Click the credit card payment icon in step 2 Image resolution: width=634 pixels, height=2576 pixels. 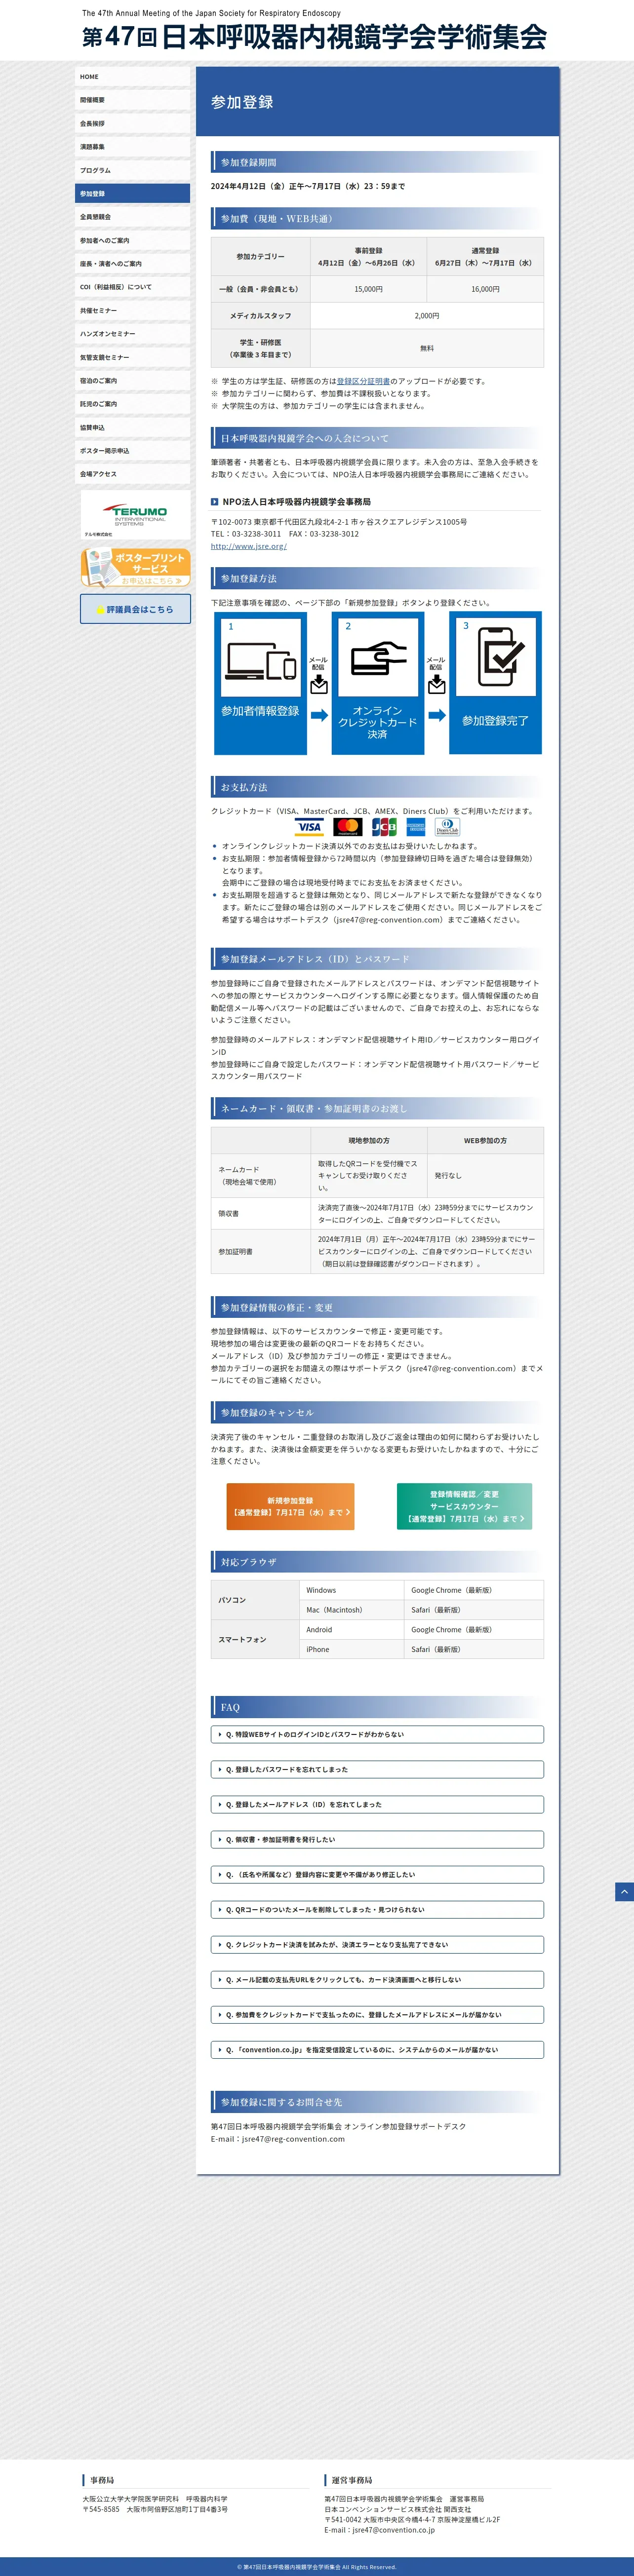coord(378,657)
